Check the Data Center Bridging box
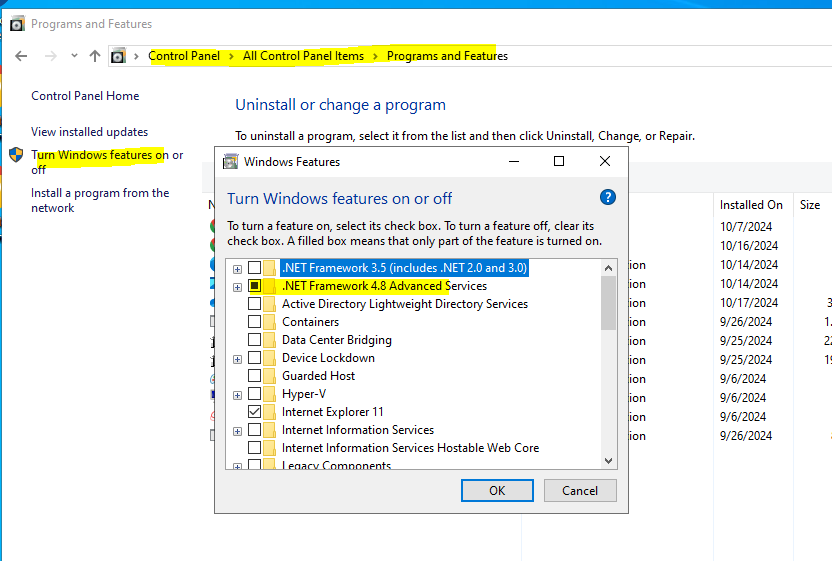This screenshot has width=832, height=561. 255,340
